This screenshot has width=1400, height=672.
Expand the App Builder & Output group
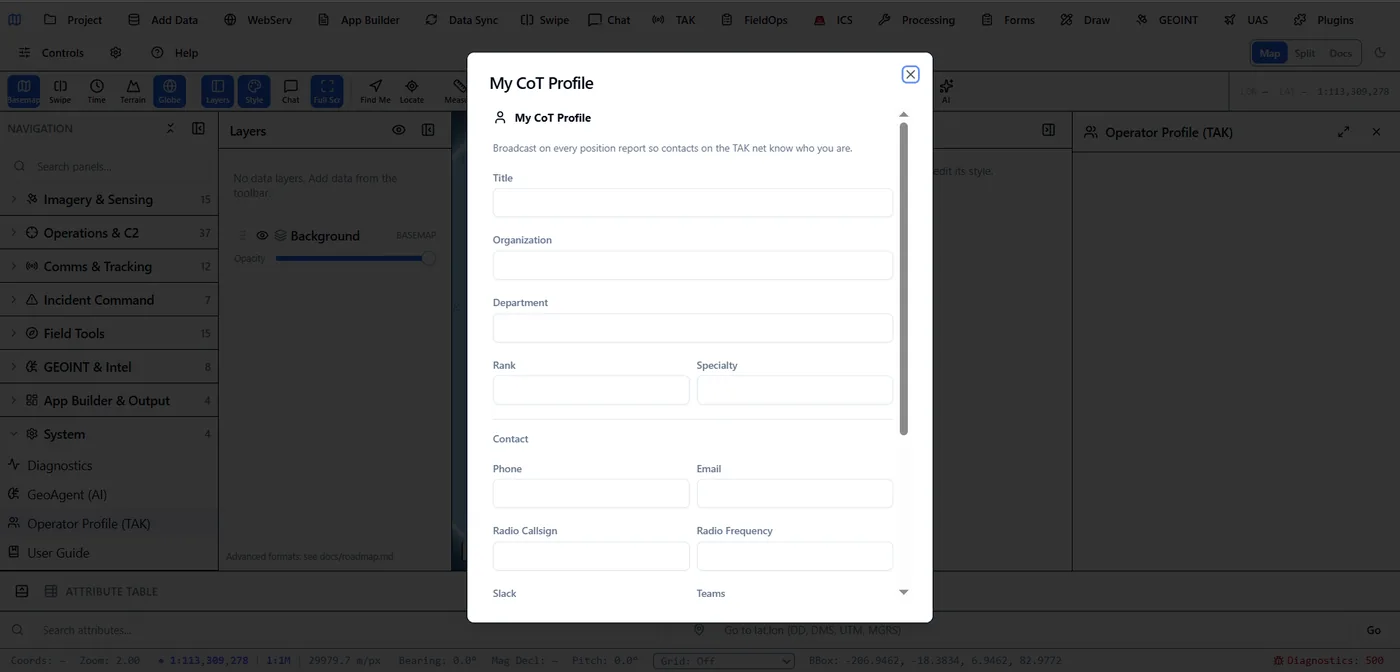109,401
